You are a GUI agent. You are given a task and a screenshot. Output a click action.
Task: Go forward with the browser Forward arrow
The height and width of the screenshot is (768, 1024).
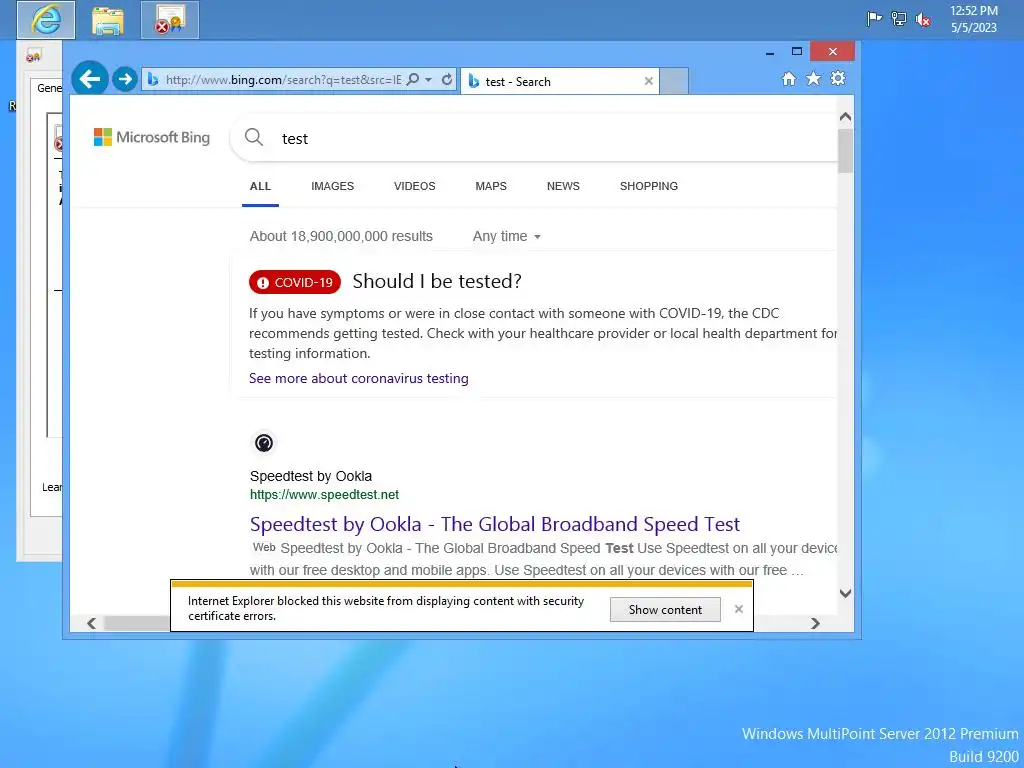[x=124, y=80]
